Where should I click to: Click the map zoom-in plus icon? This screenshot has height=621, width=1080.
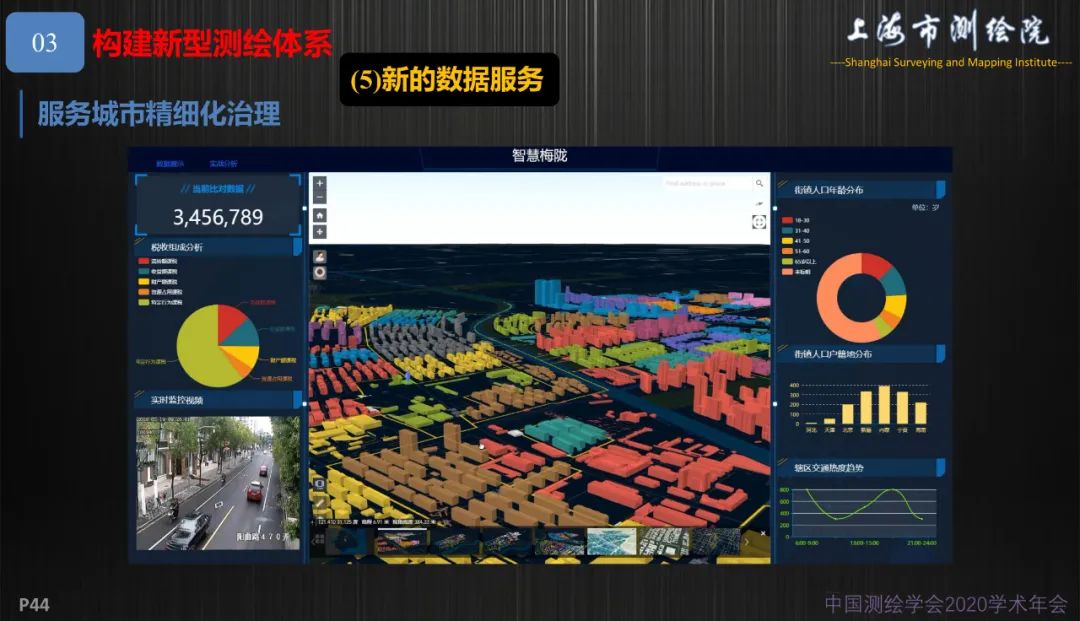pos(320,183)
